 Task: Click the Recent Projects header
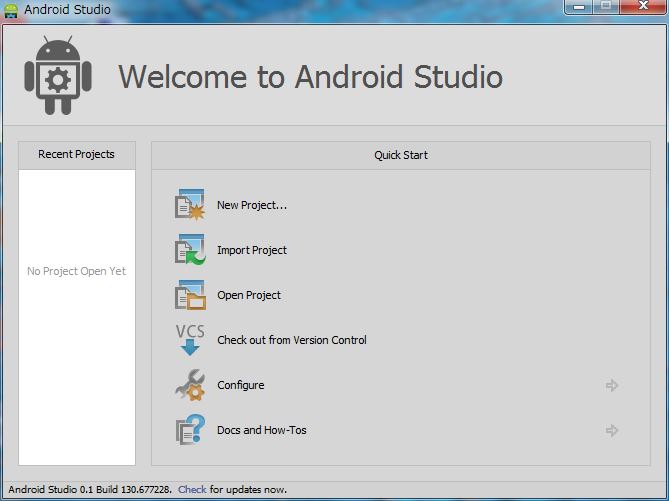click(x=77, y=154)
